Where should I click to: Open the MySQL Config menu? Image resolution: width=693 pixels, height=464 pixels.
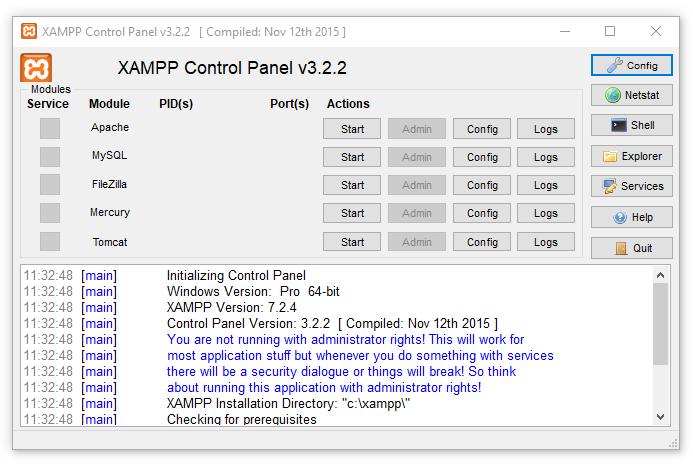tap(482, 157)
